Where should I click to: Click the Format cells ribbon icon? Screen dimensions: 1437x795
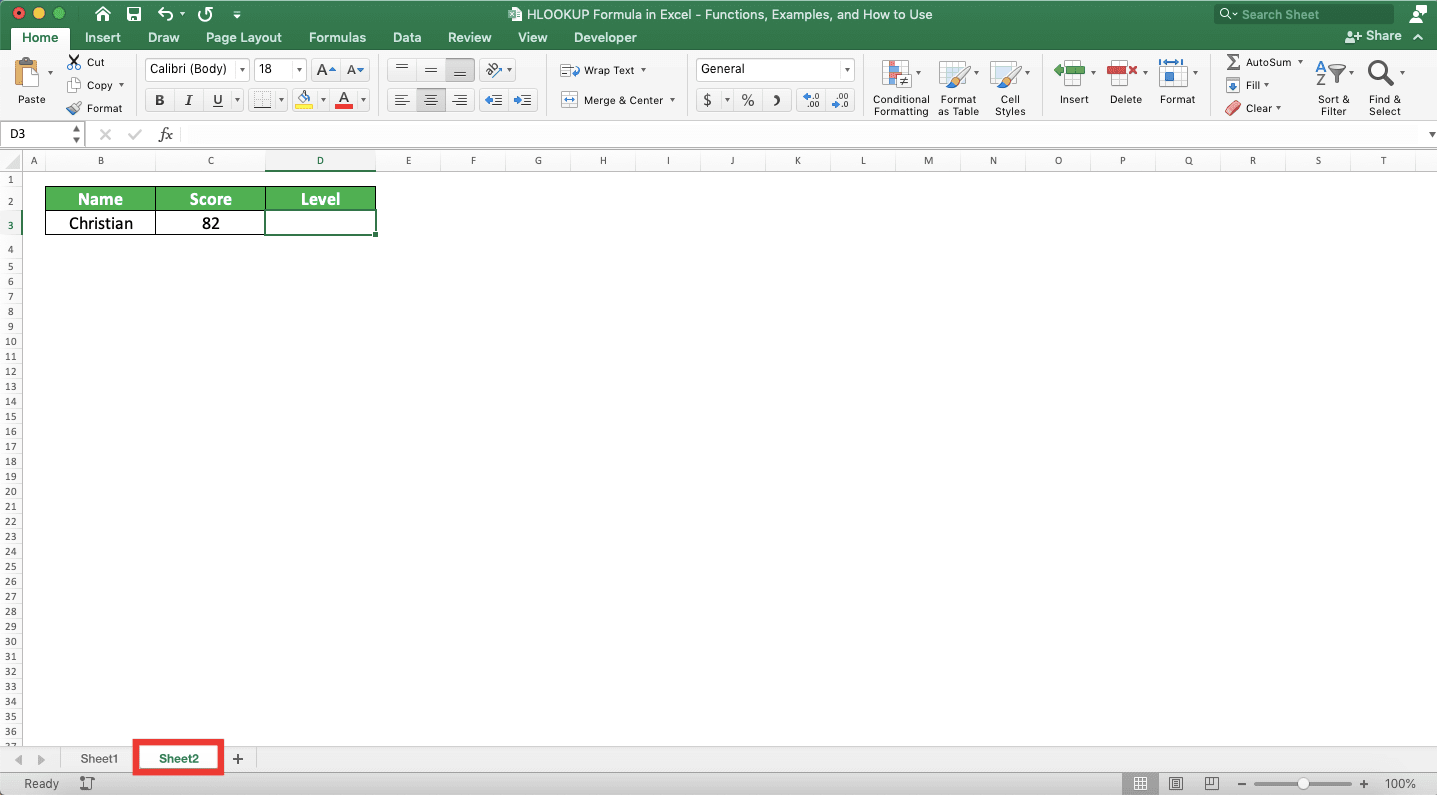[1171, 73]
